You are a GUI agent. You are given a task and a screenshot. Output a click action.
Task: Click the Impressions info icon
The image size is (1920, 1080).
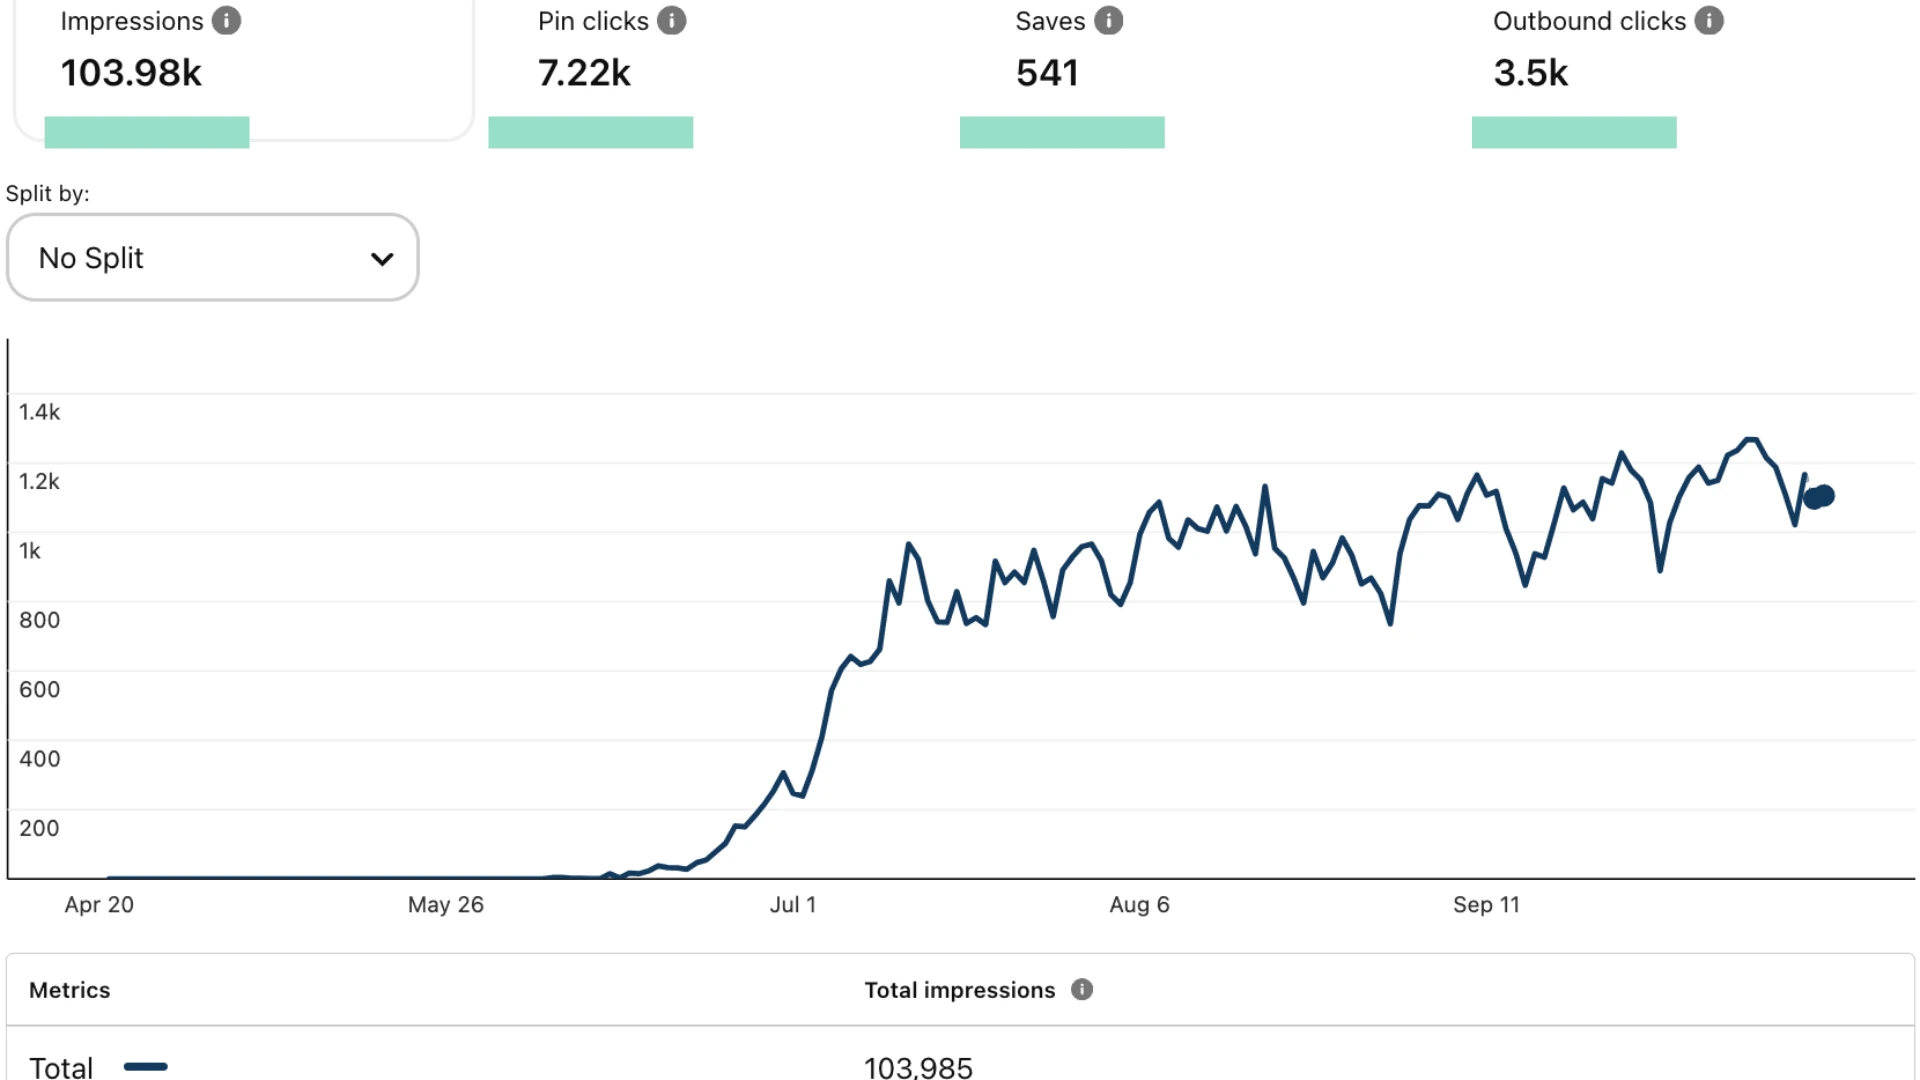click(x=227, y=21)
